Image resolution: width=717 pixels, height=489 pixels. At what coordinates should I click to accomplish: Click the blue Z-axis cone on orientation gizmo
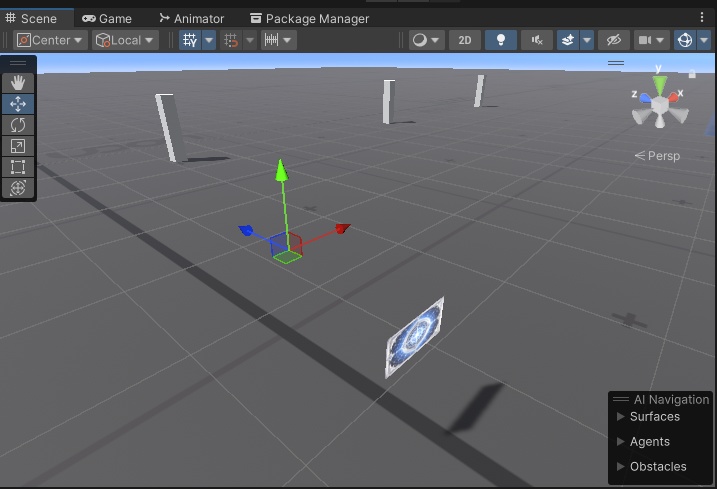tap(646, 97)
